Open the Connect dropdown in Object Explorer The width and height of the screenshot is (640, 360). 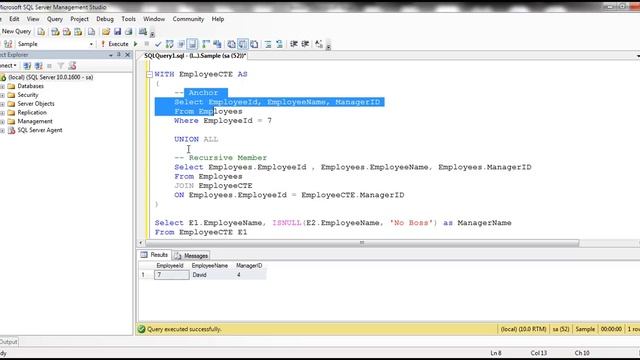8,66
